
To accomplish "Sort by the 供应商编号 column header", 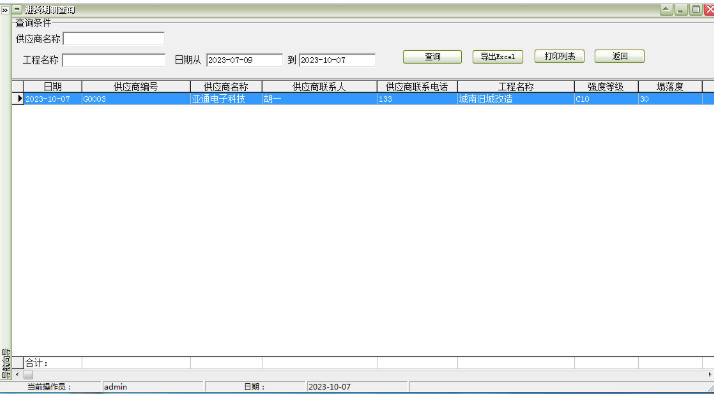I will click(x=136, y=86).
